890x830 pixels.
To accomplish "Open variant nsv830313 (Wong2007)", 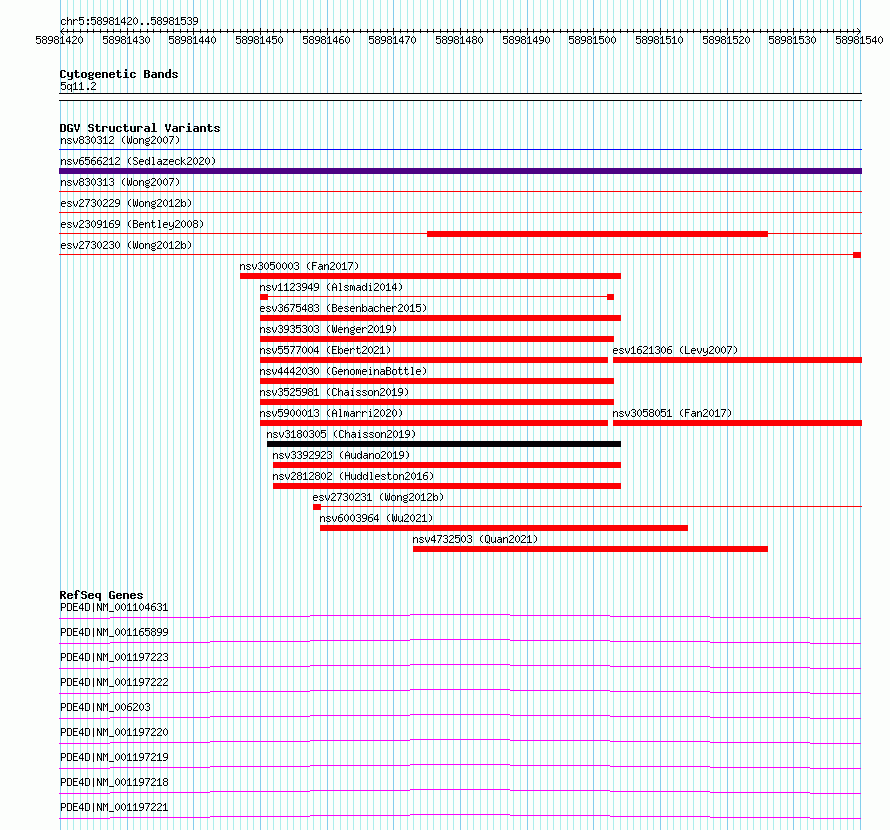I will 120,182.
